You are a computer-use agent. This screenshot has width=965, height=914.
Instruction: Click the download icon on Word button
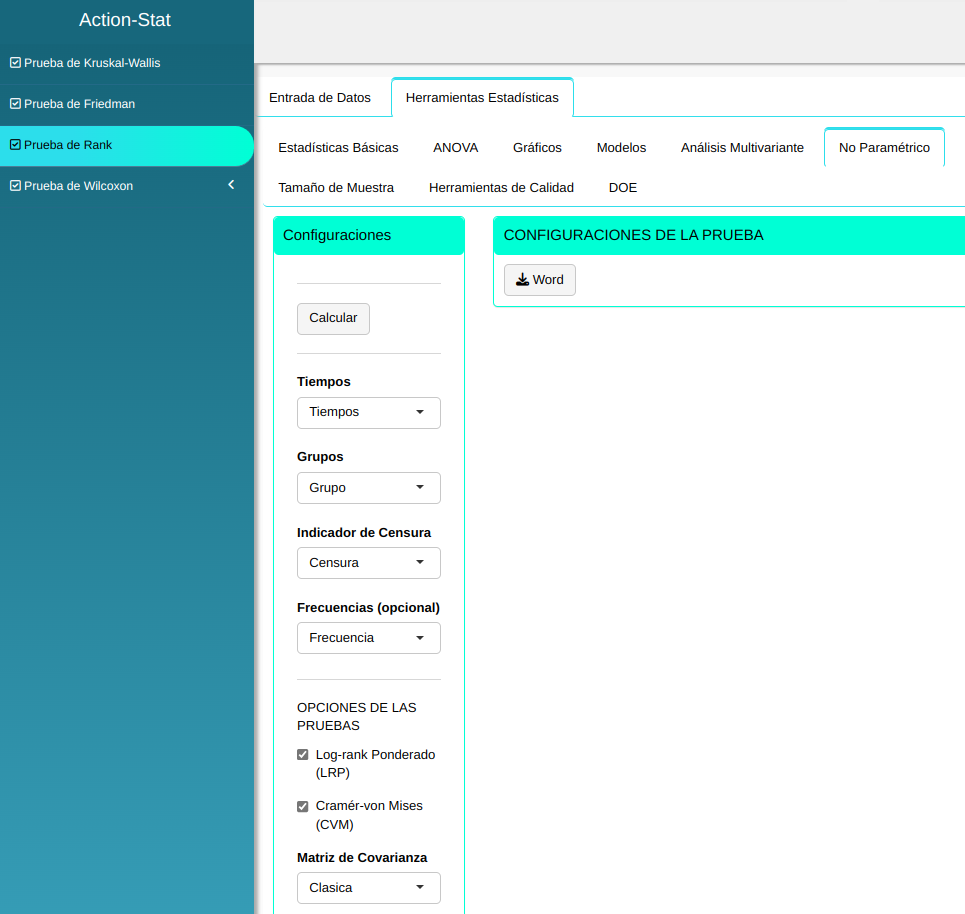[522, 280]
